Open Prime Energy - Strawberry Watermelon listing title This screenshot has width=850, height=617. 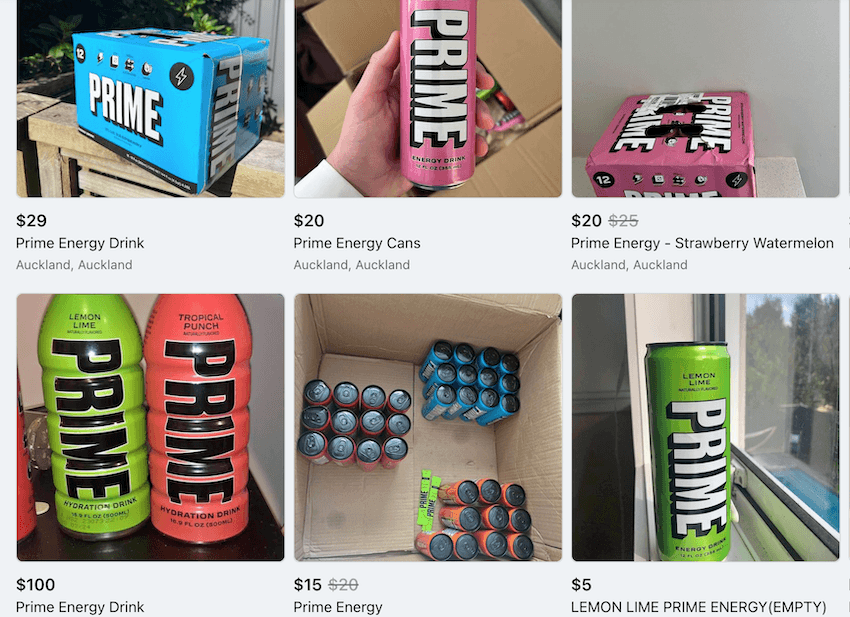pos(702,243)
